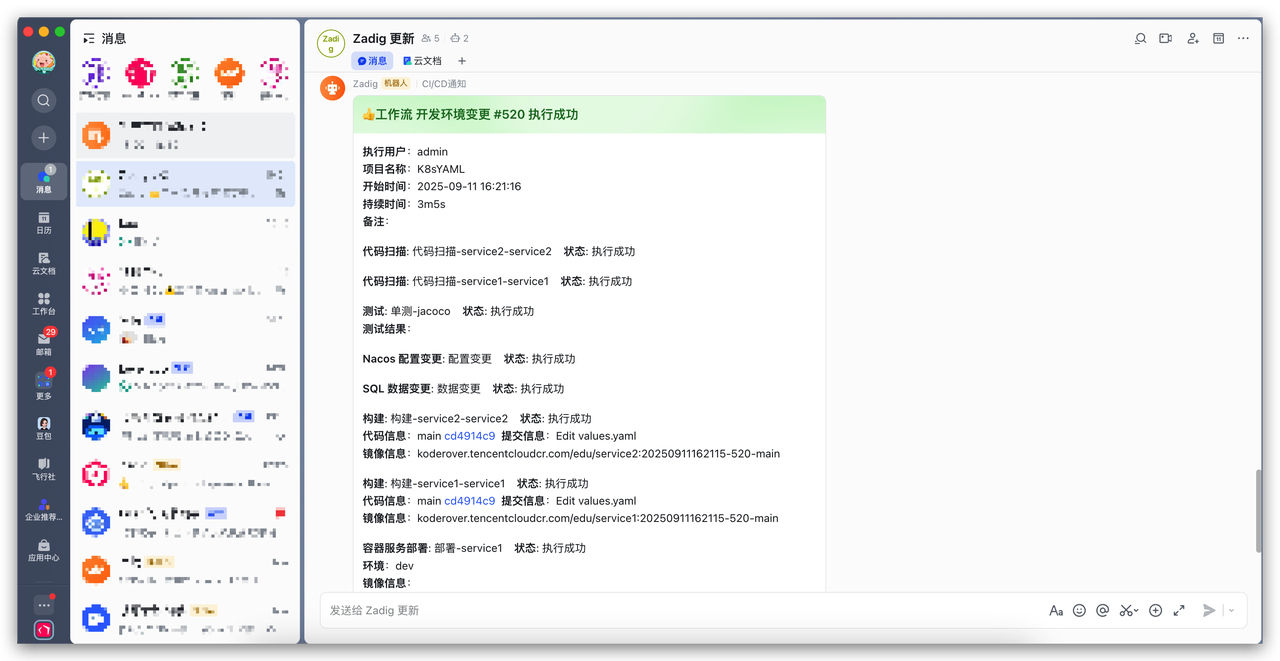Click 项目名称 K8sYAML text
The height and width of the screenshot is (661, 1280).
(x=413, y=170)
